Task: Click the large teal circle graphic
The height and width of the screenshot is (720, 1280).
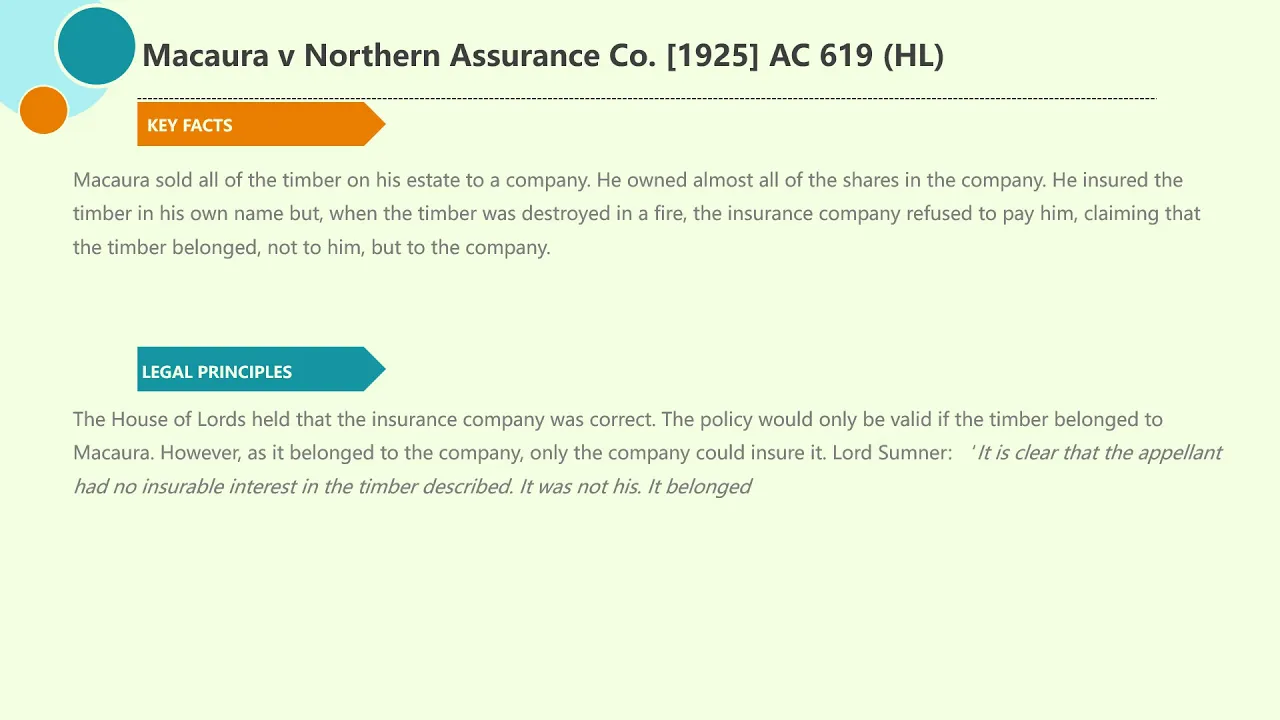Action: point(96,46)
